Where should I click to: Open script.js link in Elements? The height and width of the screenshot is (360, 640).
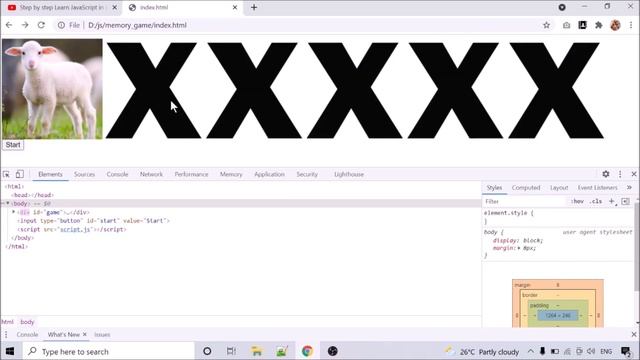point(75,229)
